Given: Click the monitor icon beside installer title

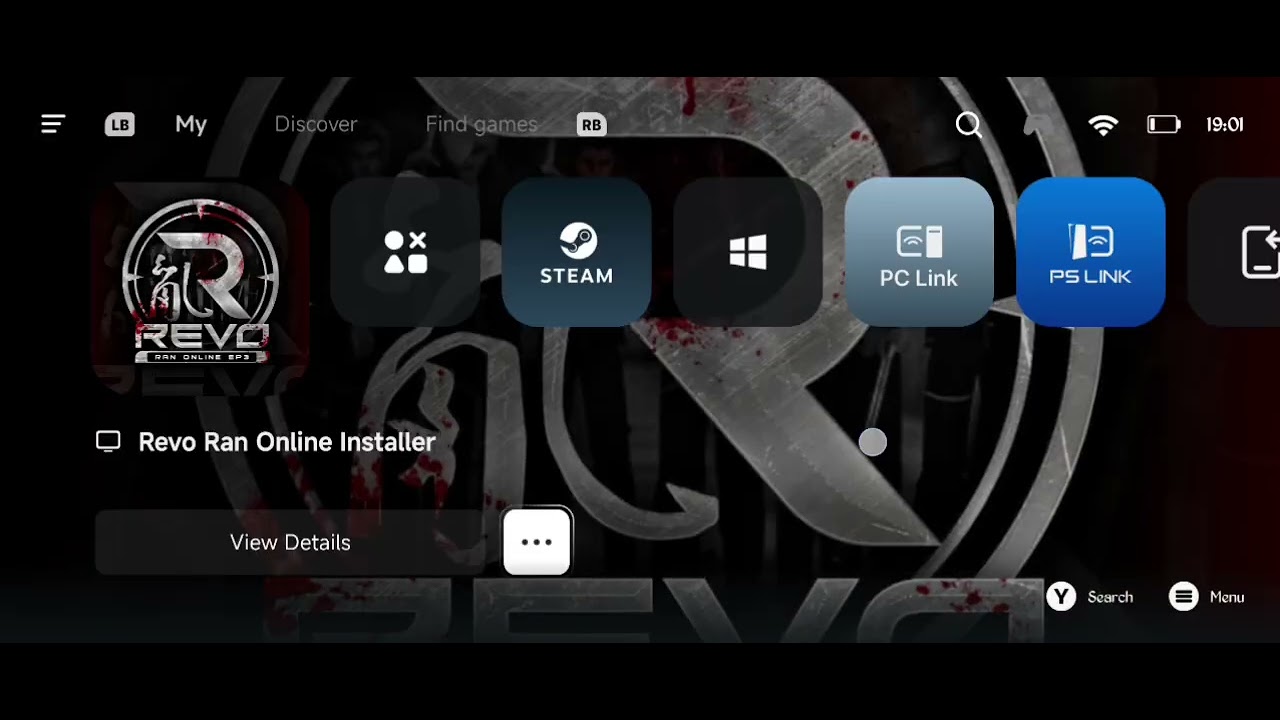Looking at the screenshot, I should click(x=108, y=442).
